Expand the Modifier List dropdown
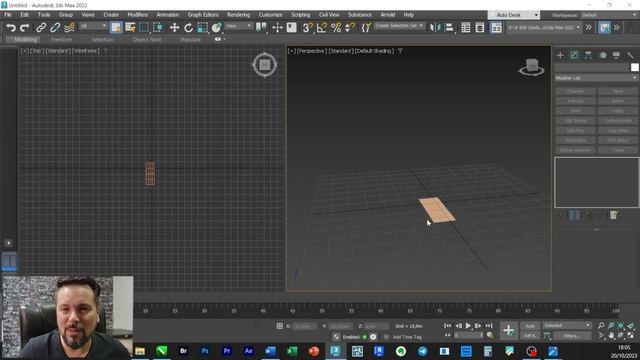Viewport: 640px width, 360px height. [x=596, y=78]
